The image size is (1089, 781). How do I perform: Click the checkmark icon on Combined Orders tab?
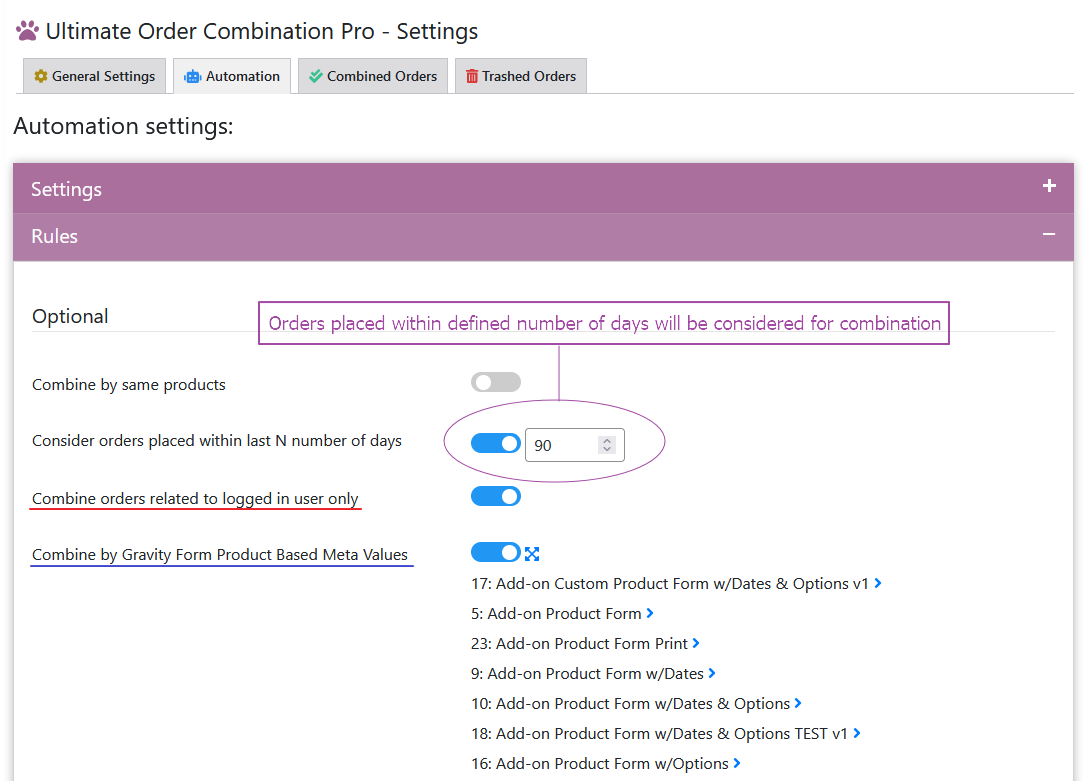(x=316, y=76)
